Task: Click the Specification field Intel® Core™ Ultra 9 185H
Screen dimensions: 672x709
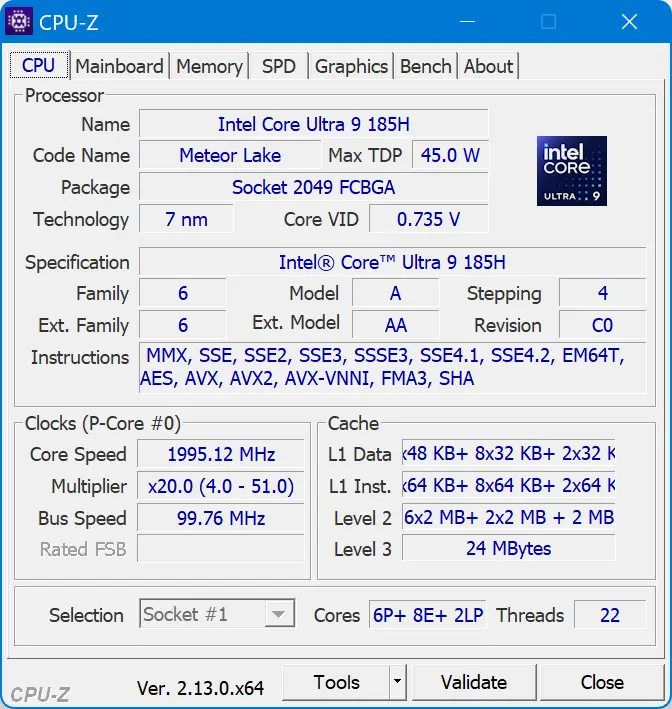Action: point(392,261)
